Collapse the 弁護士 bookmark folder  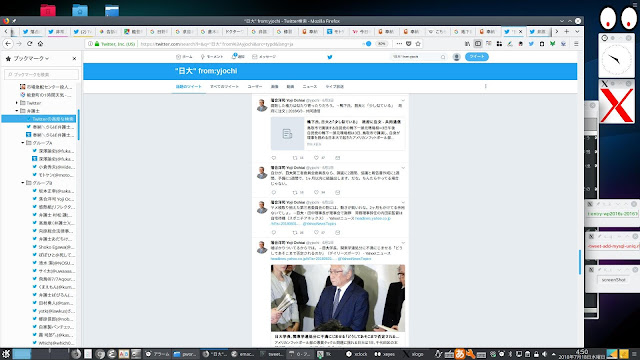(17, 111)
